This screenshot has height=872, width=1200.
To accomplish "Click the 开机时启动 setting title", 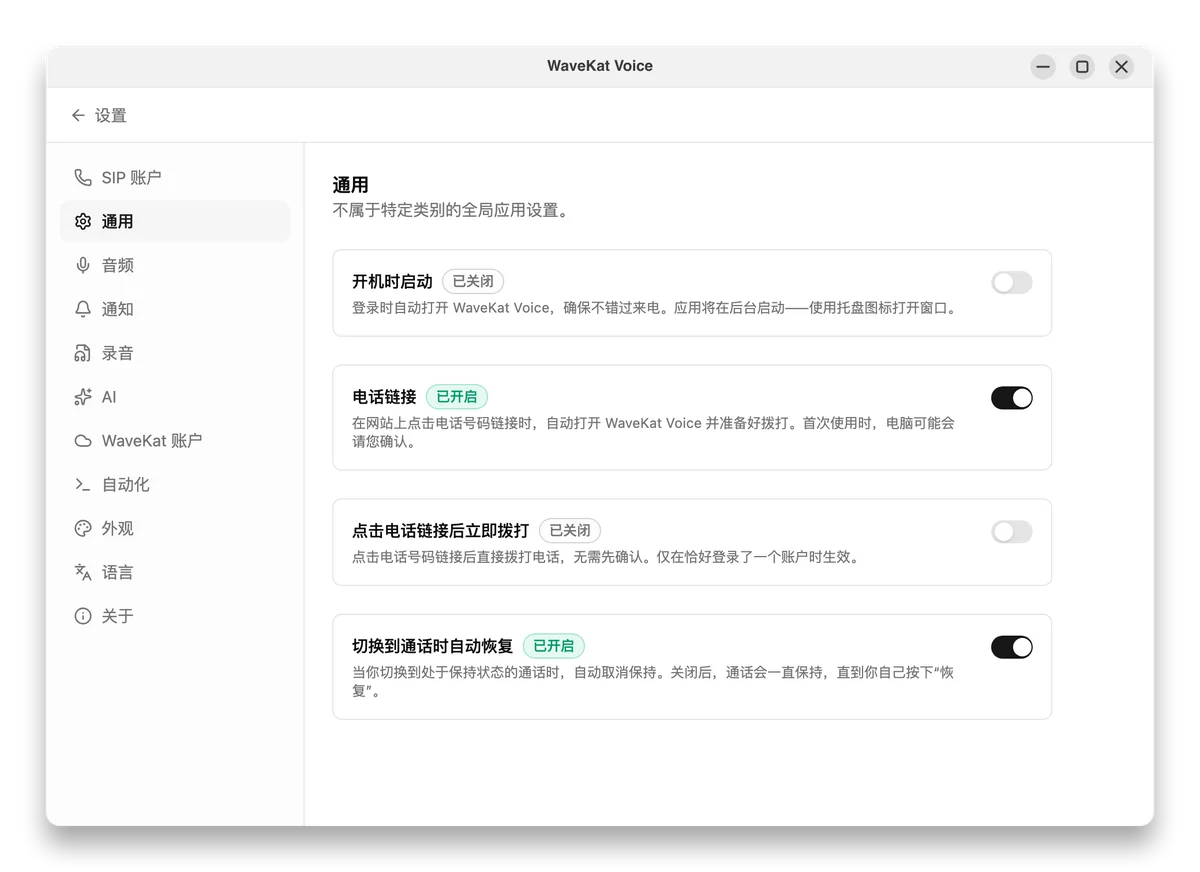I will click(x=392, y=282).
